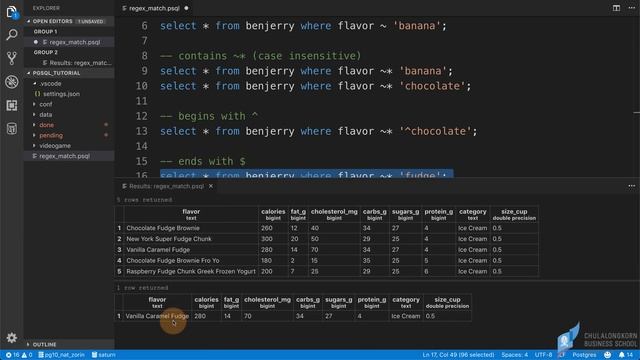This screenshot has height=360, width=640.
Task: Click the Ln 17, Col 49 cursor position
Action: click(x=458, y=355)
